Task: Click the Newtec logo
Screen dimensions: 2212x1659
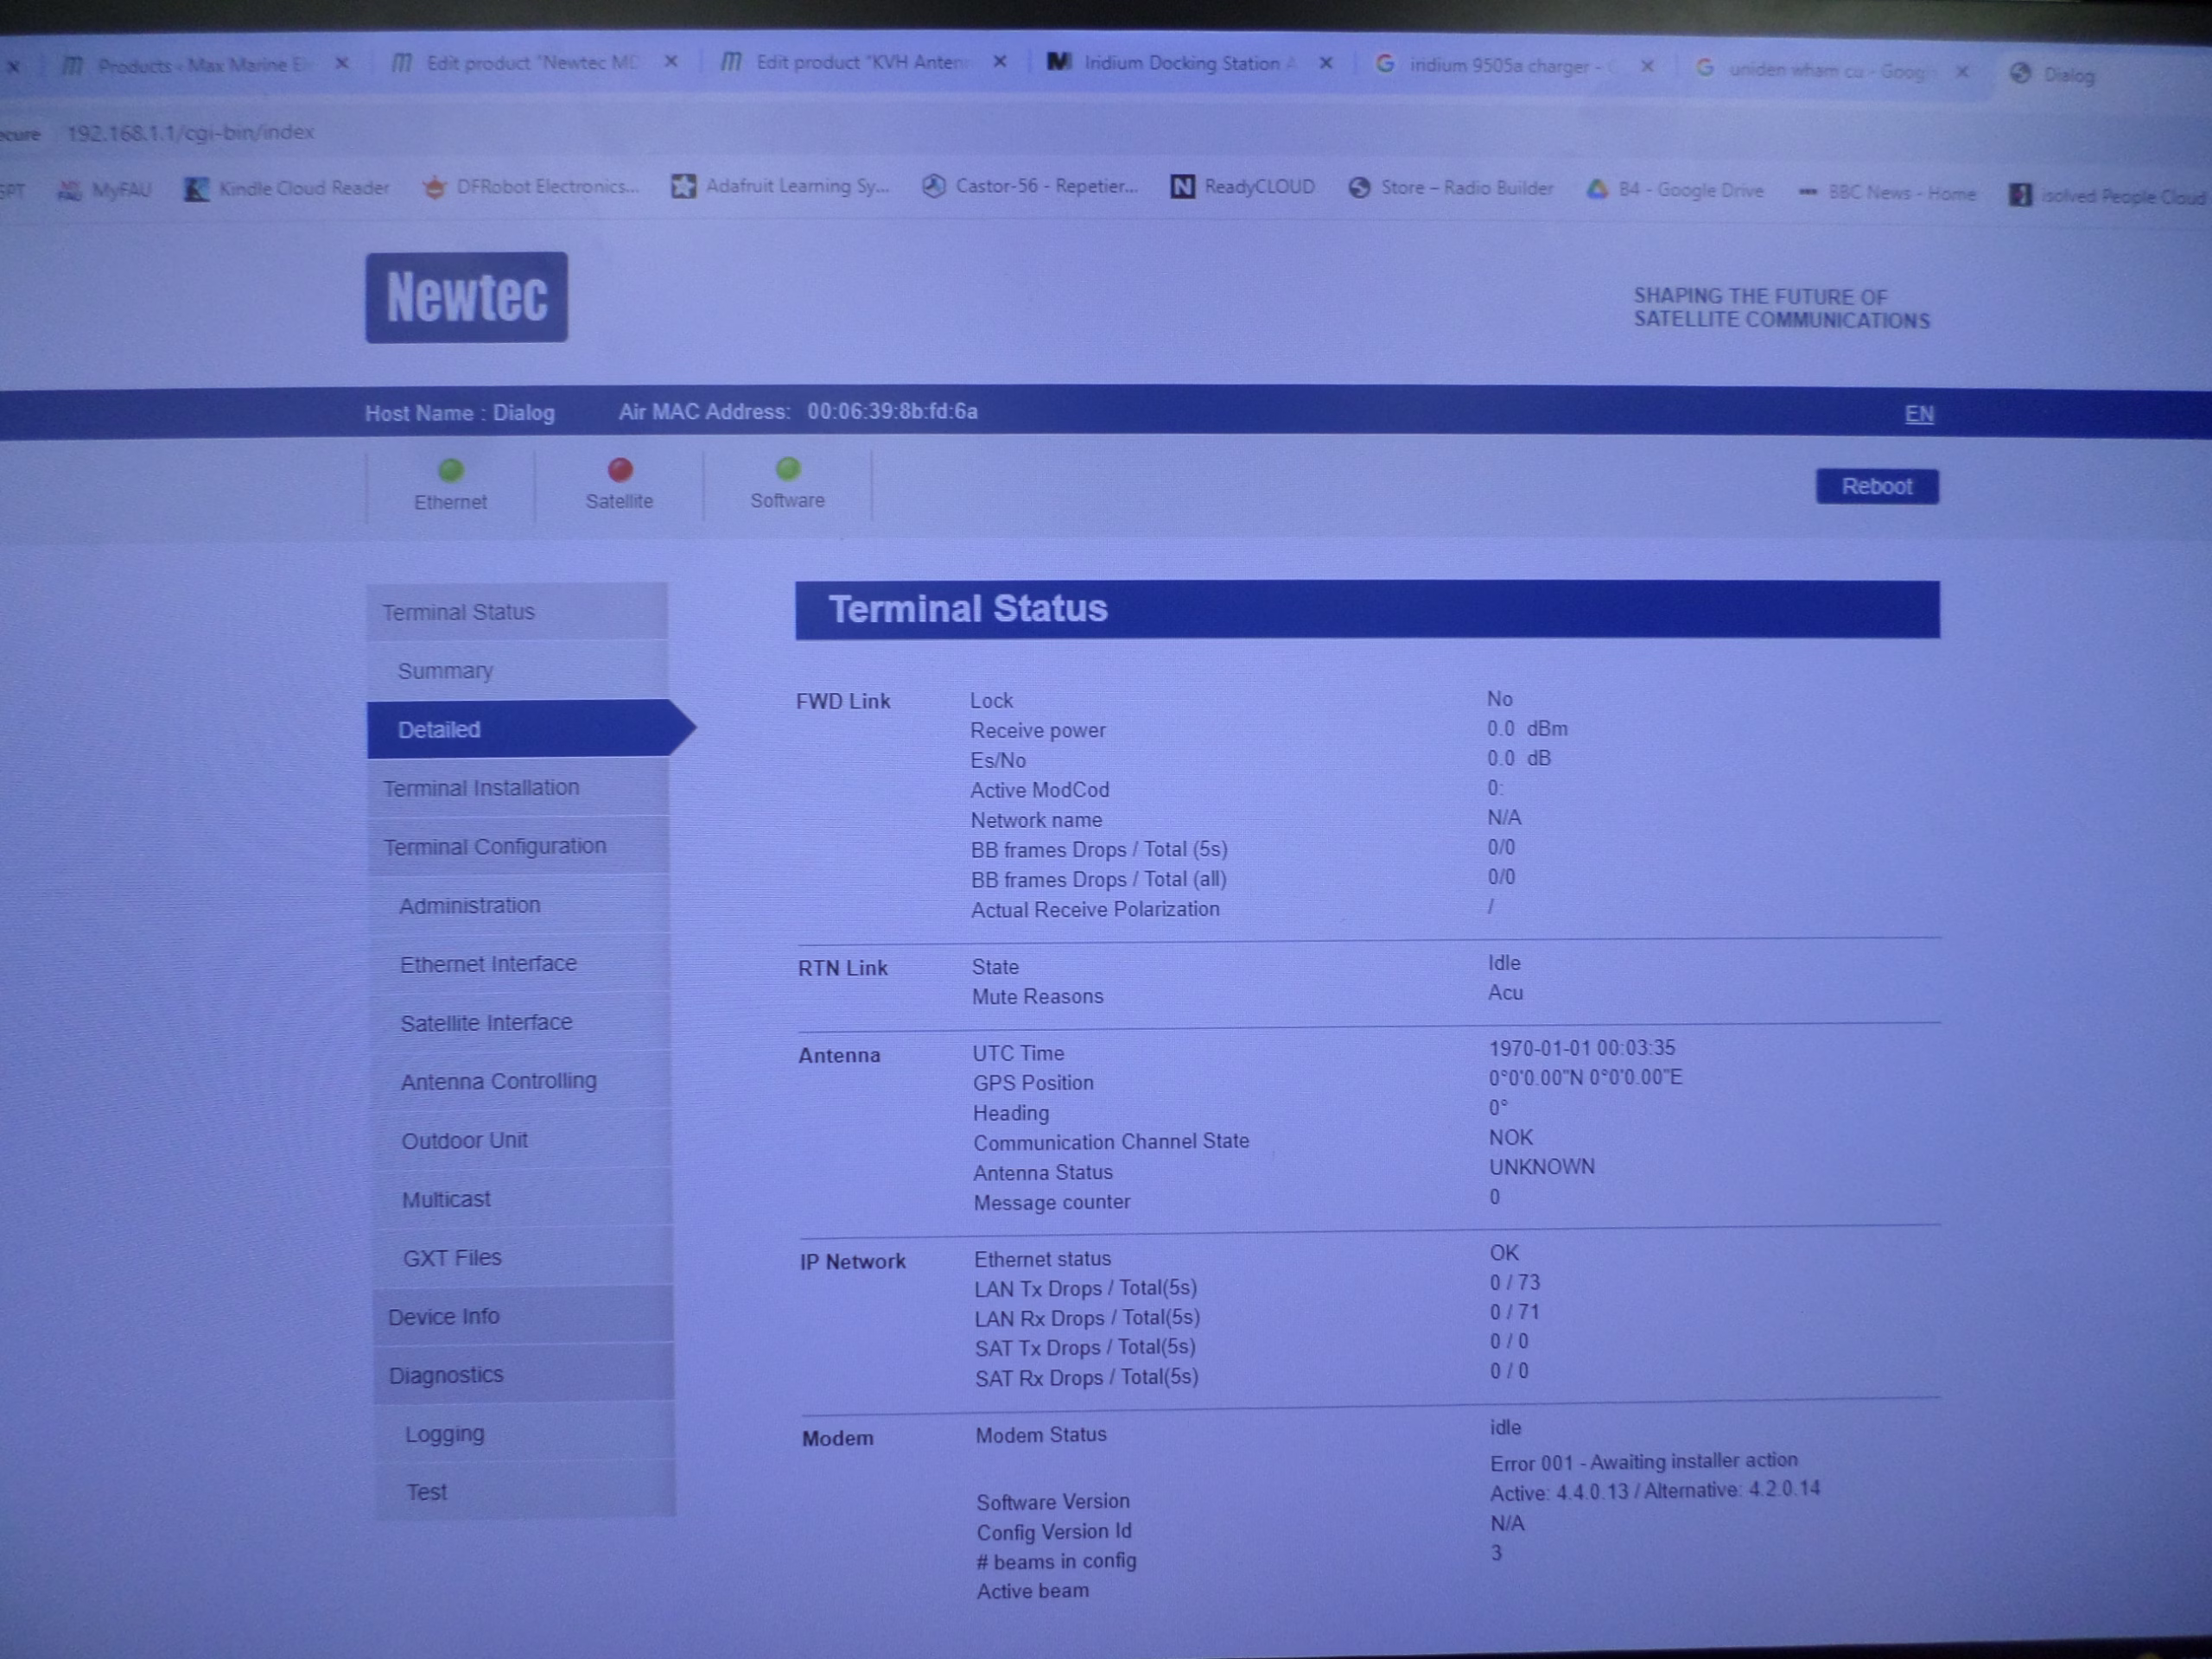Action: 466,297
